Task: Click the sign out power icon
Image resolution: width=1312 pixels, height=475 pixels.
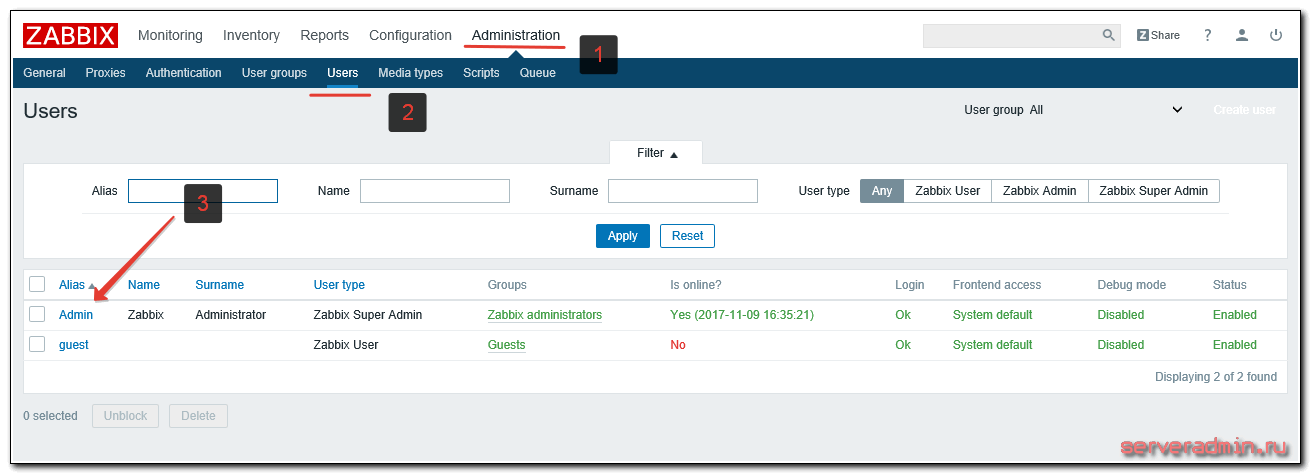Action: pos(1275,35)
